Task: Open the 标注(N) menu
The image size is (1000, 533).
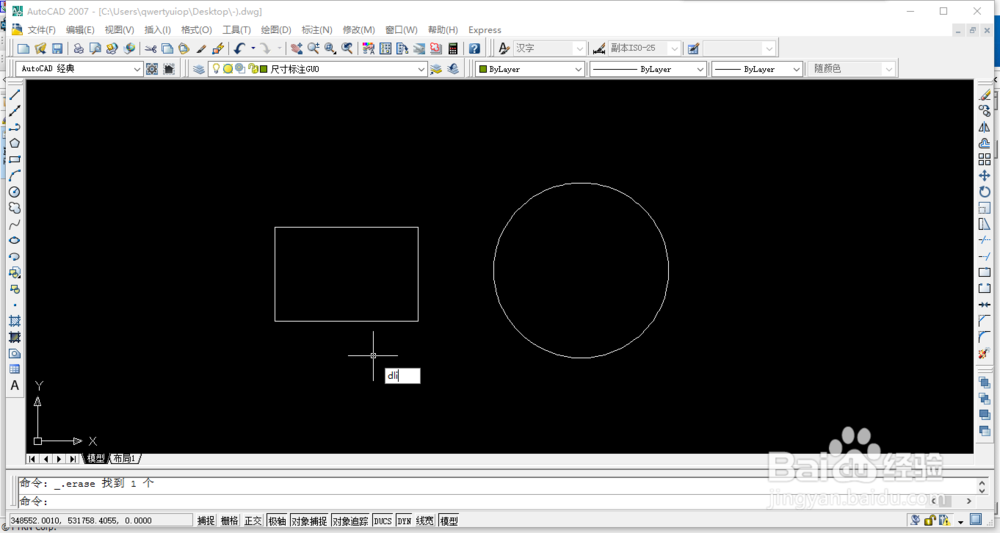Action: [317, 30]
